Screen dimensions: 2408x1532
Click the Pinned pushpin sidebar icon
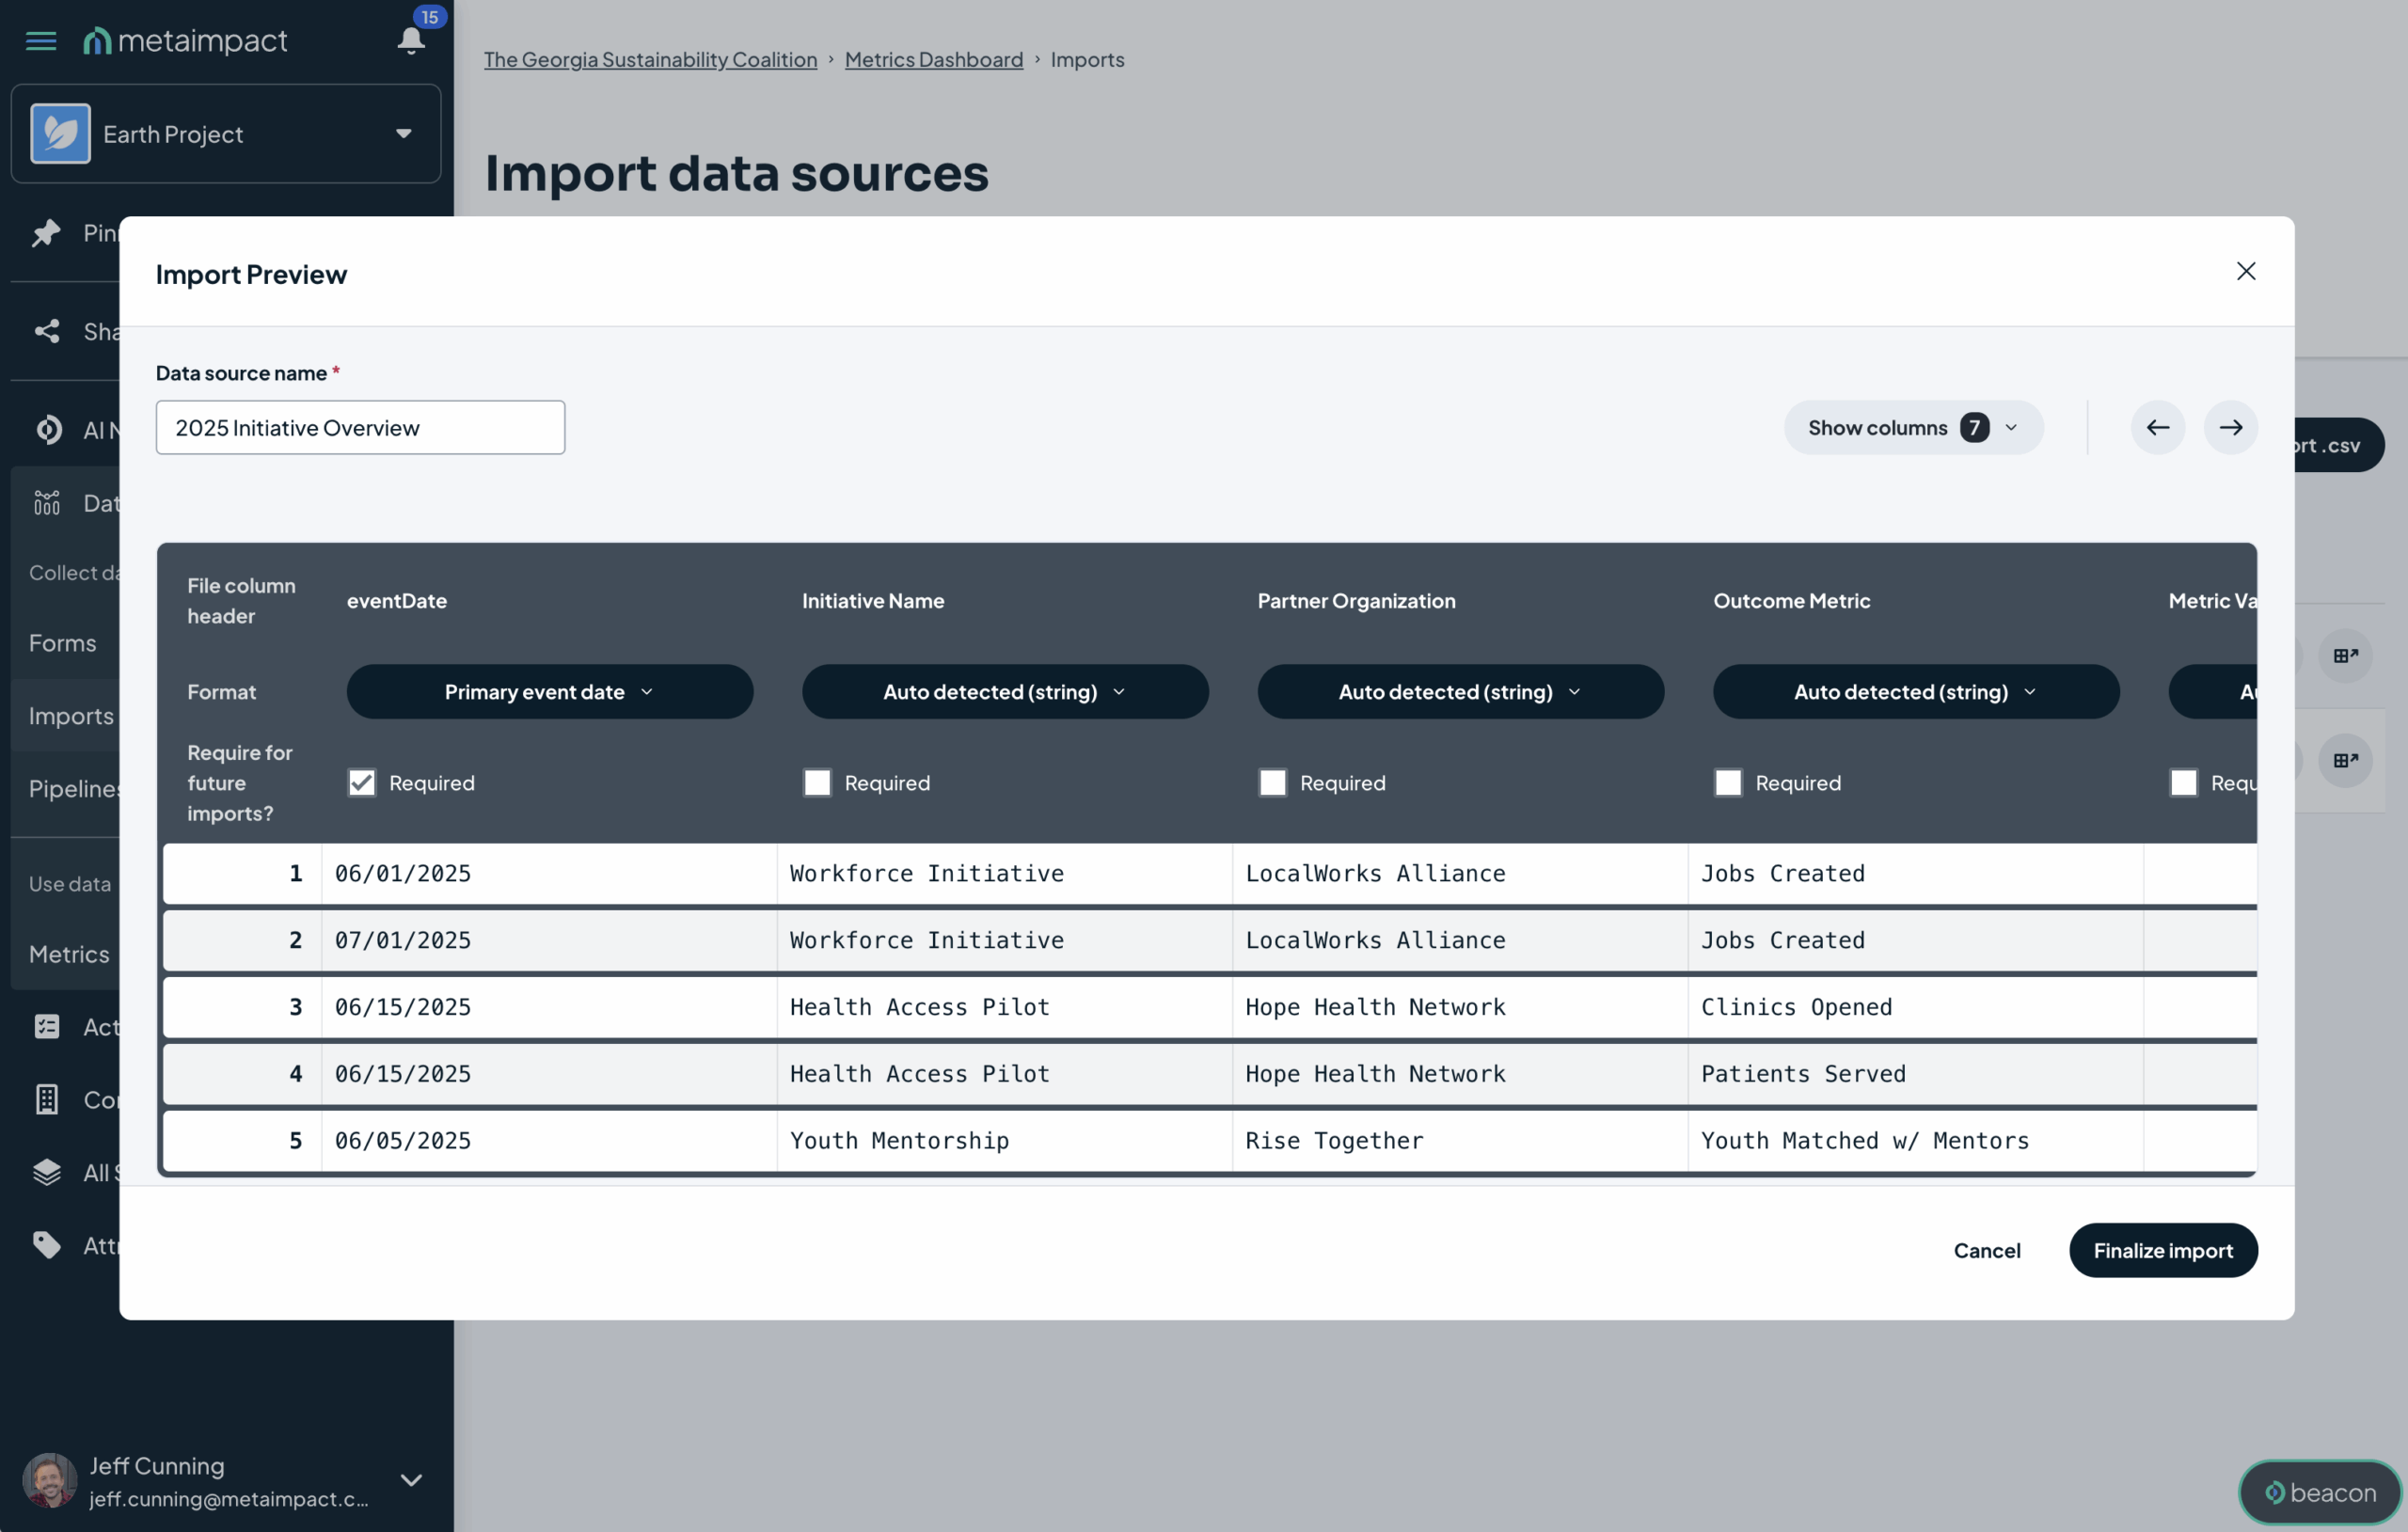tap(46, 233)
